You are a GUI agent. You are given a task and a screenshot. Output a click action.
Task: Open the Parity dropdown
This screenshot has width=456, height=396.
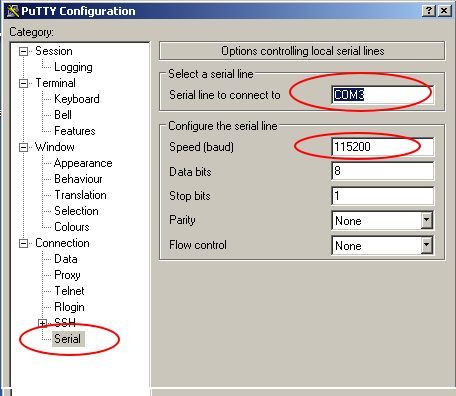[x=426, y=220]
